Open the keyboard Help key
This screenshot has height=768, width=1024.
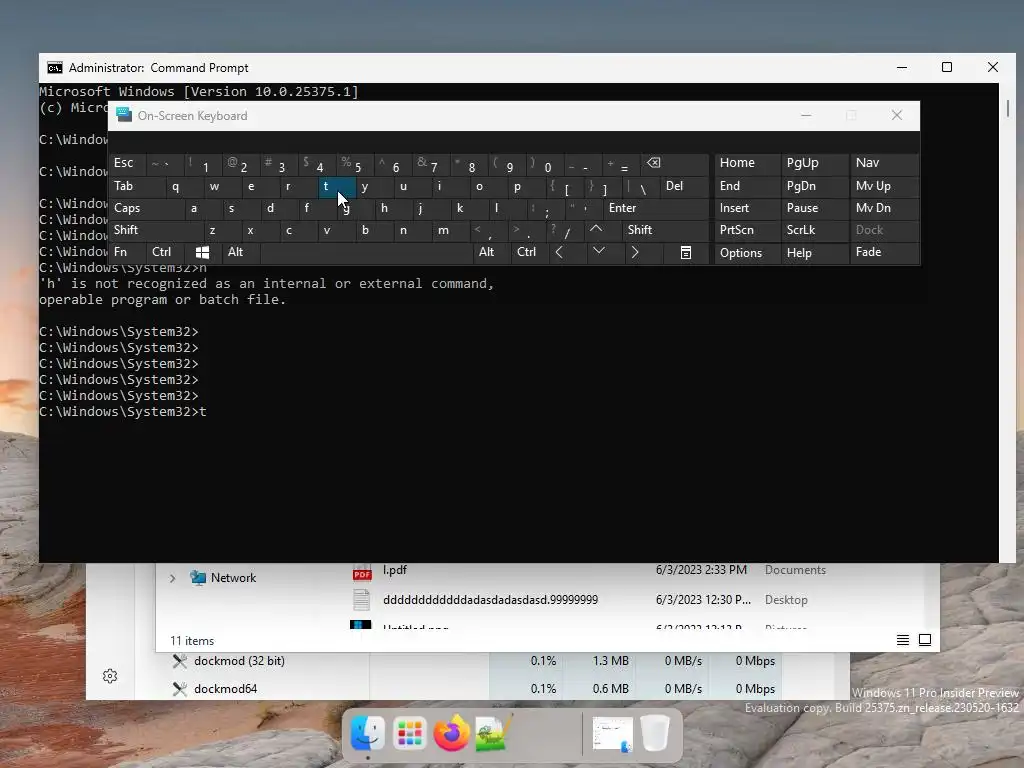click(x=814, y=253)
